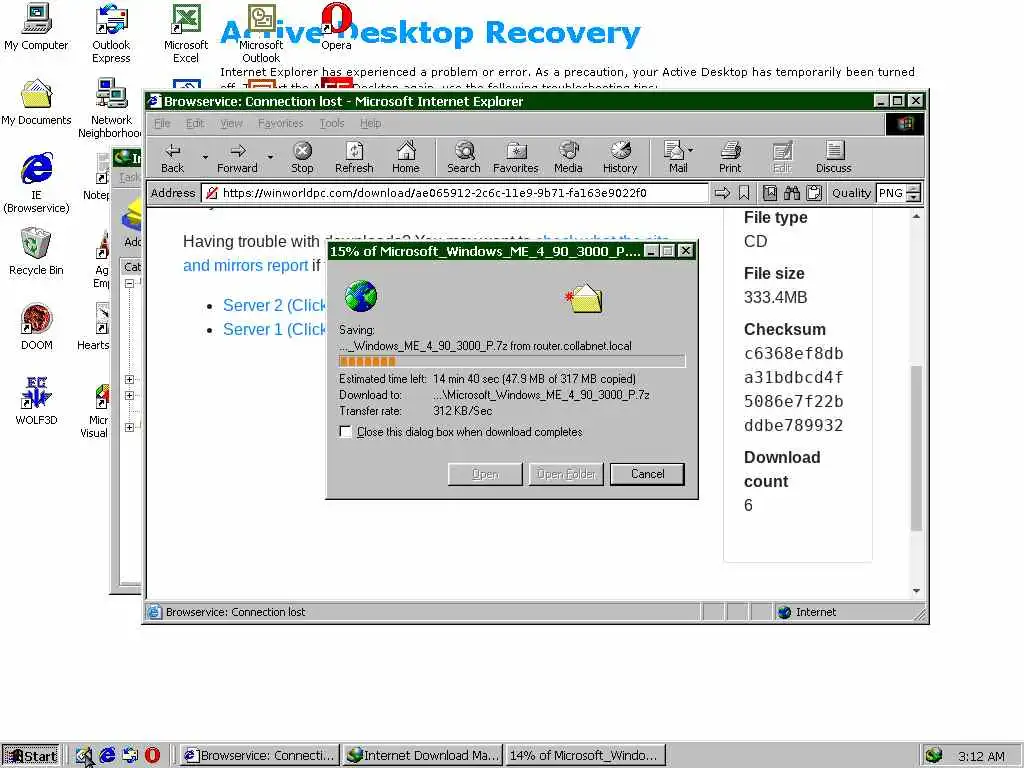The width and height of the screenshot is (1024, 768).
Task: Click the address bar URL field
Action: (x=455, y=193)
